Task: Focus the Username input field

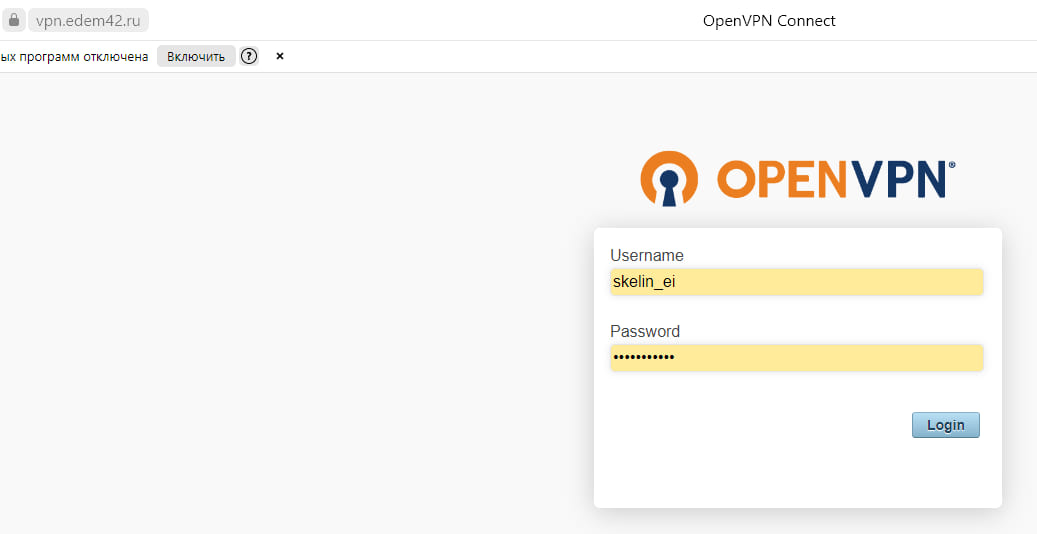Action: pyautogui.click(x=796, y=282)
